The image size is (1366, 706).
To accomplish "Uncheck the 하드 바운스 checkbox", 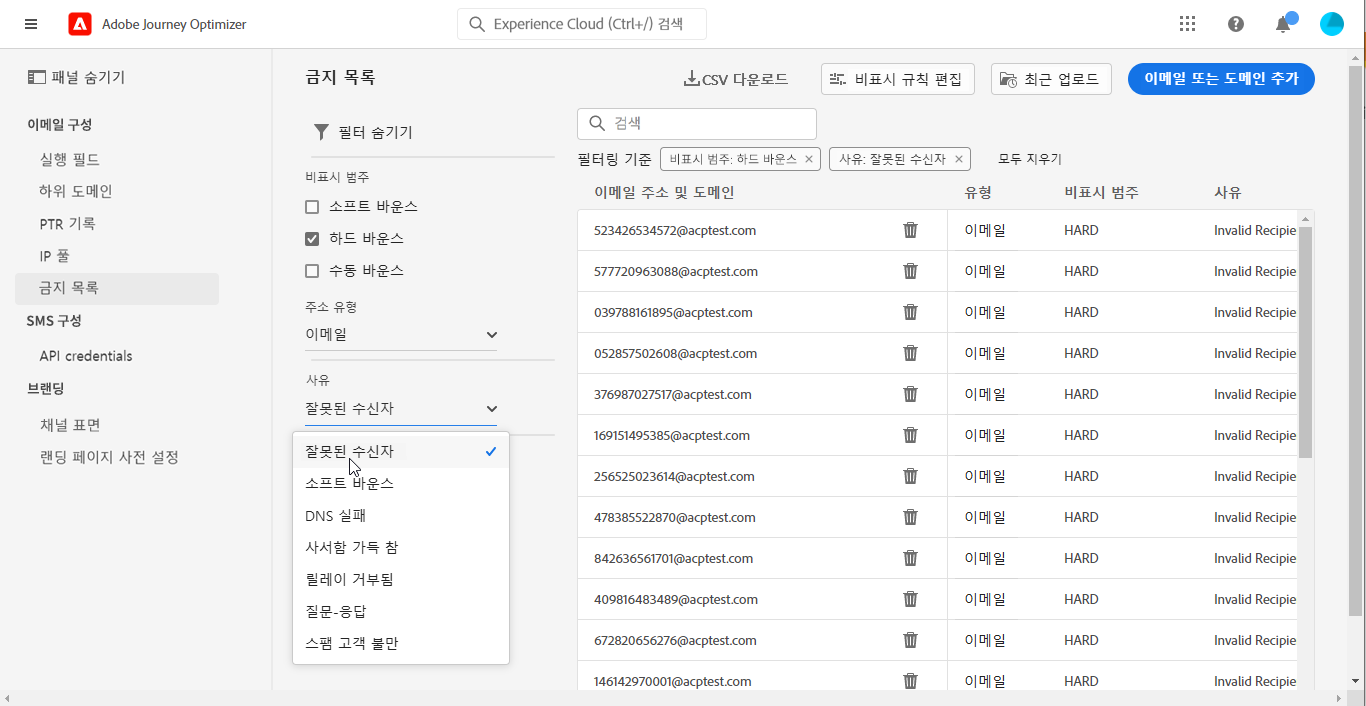I will (312, 239).
